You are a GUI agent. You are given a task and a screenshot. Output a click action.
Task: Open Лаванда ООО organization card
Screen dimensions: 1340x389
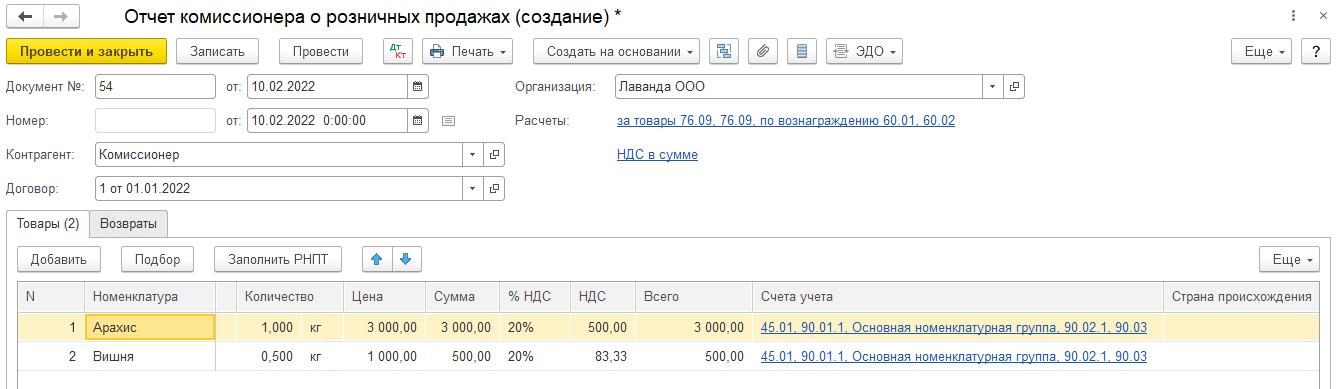click(1014, 86)
